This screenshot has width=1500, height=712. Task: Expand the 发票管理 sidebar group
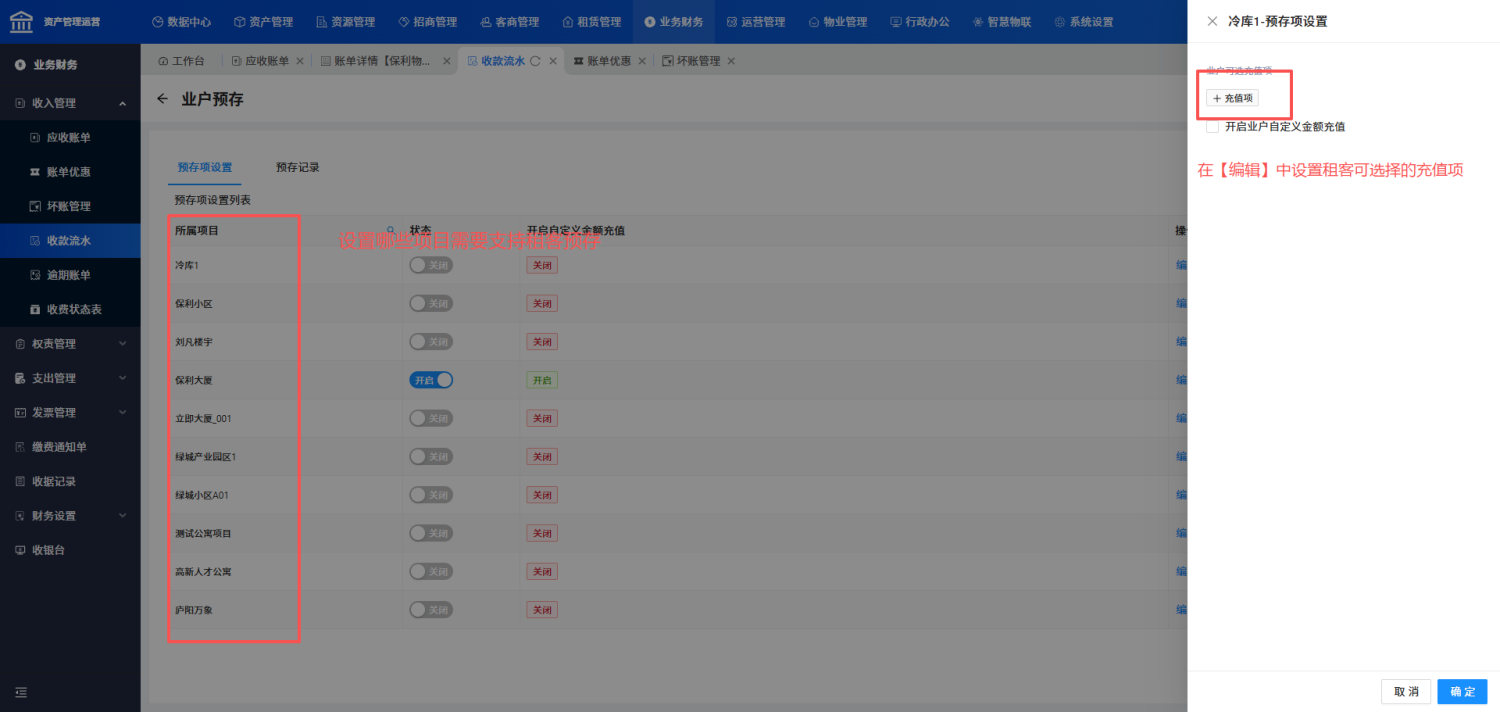[x=70, y=412]
